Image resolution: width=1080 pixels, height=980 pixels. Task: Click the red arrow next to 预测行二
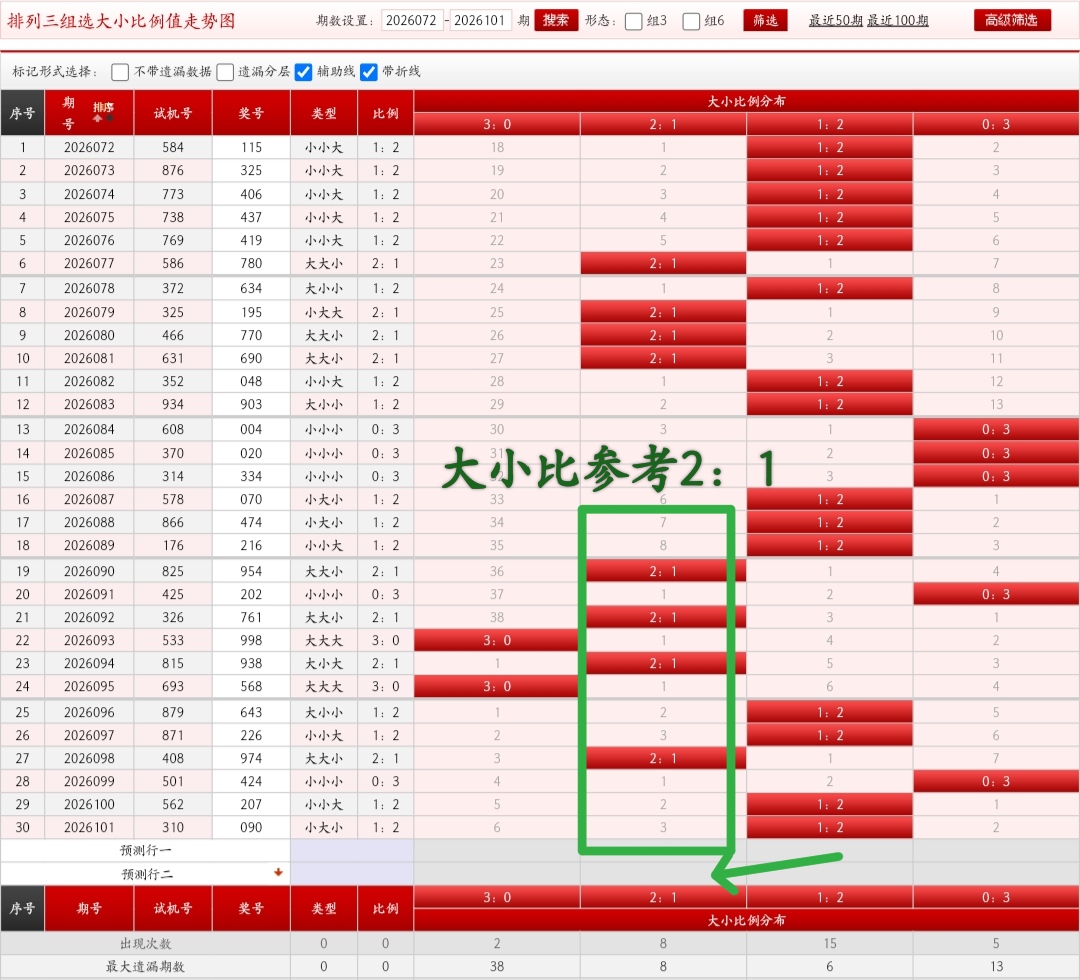click(x=280, y=872)
